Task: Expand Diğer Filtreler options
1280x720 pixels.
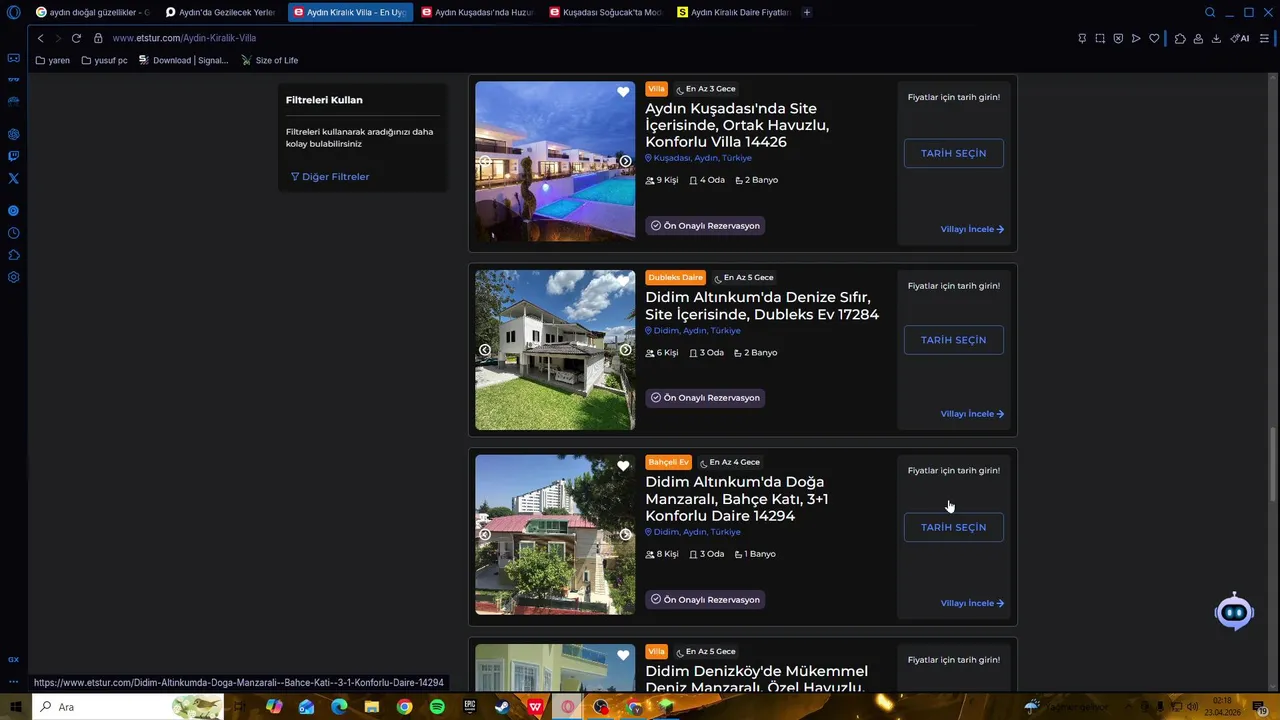Action: (x=330, y=177)
